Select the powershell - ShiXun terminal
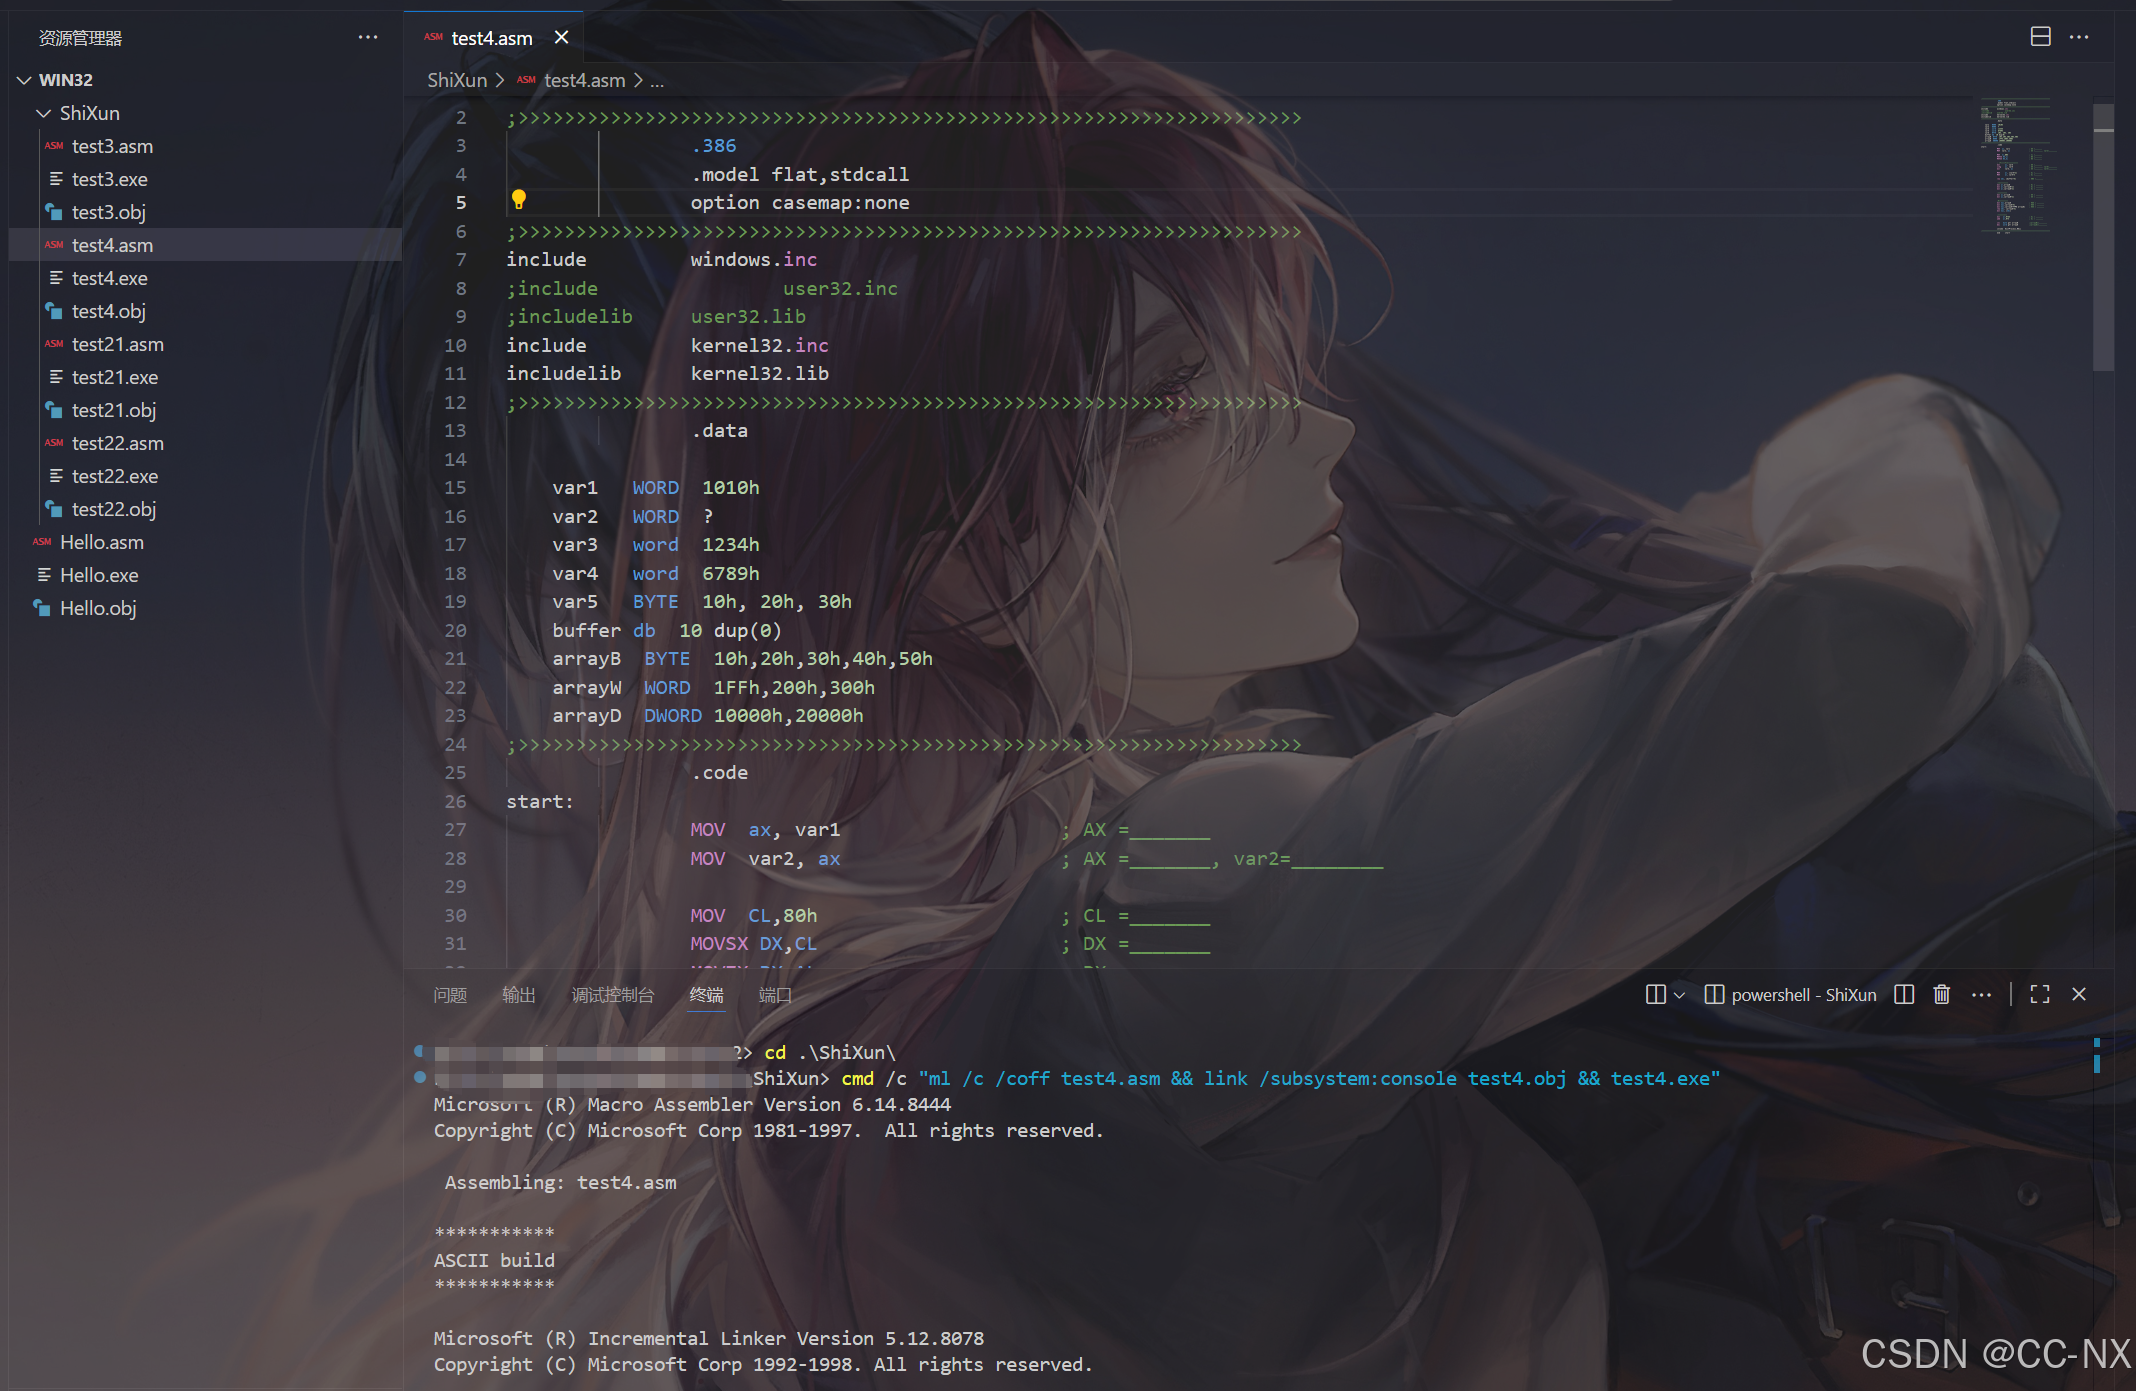This screenshot has height=1391, width=2136. click(x=1790, y=995)
